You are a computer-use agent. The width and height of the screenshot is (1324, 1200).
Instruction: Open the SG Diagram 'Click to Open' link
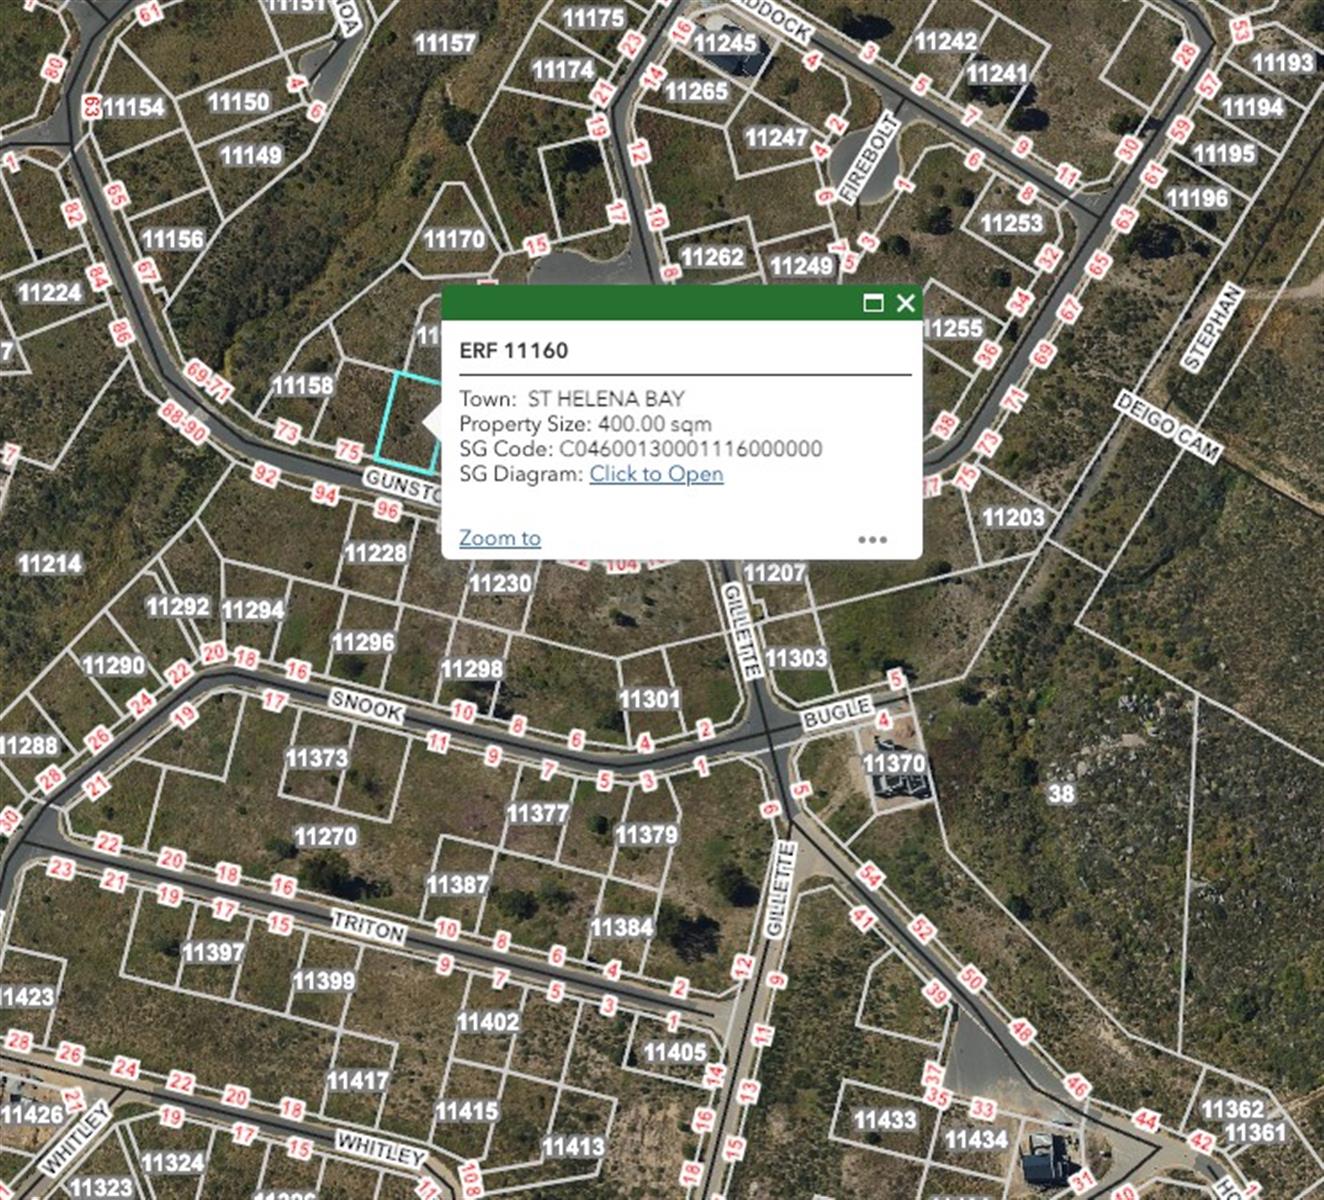(x=656, y=474)
